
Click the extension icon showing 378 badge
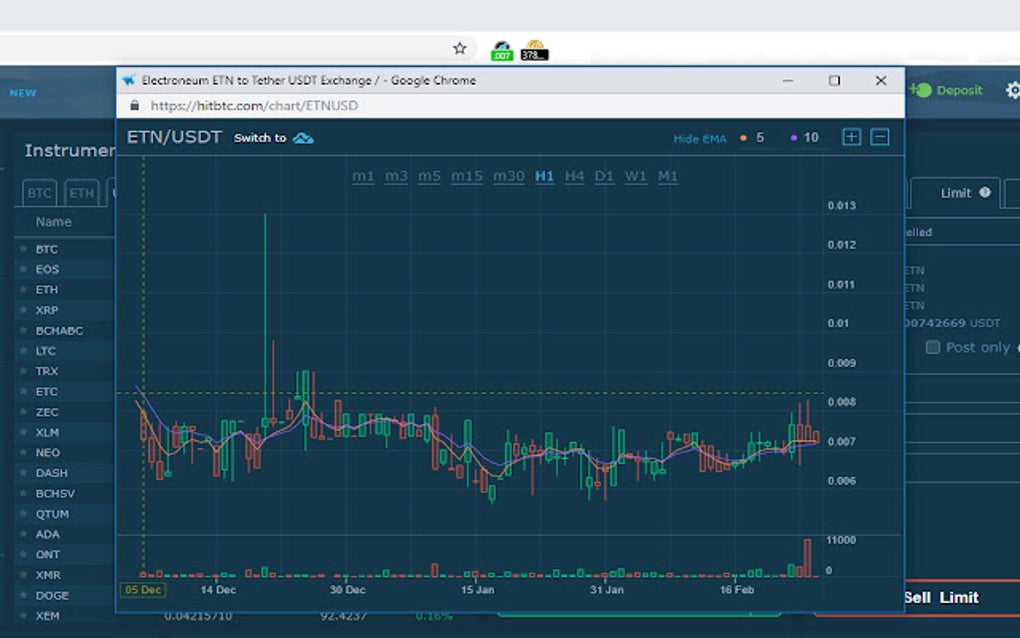(x=535, y=47)
